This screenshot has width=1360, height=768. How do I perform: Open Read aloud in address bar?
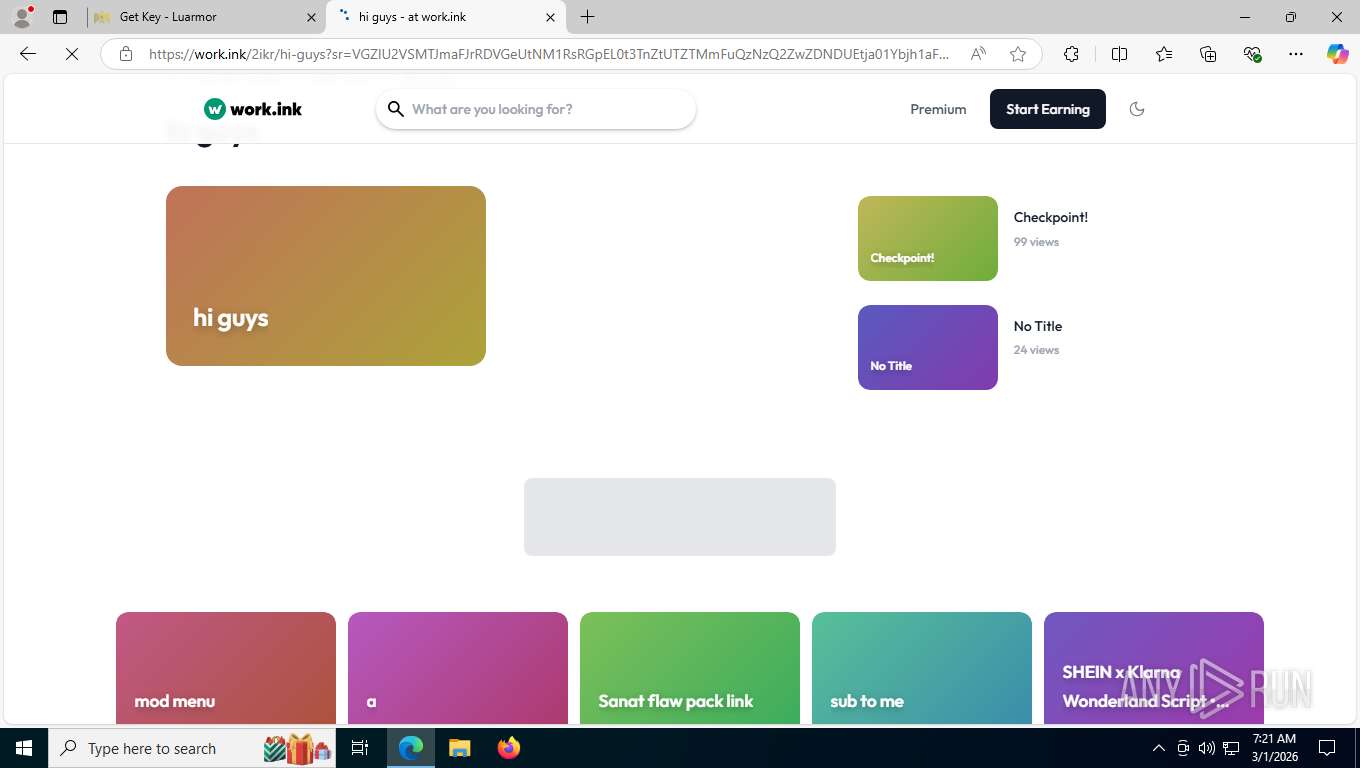(978, 54)
